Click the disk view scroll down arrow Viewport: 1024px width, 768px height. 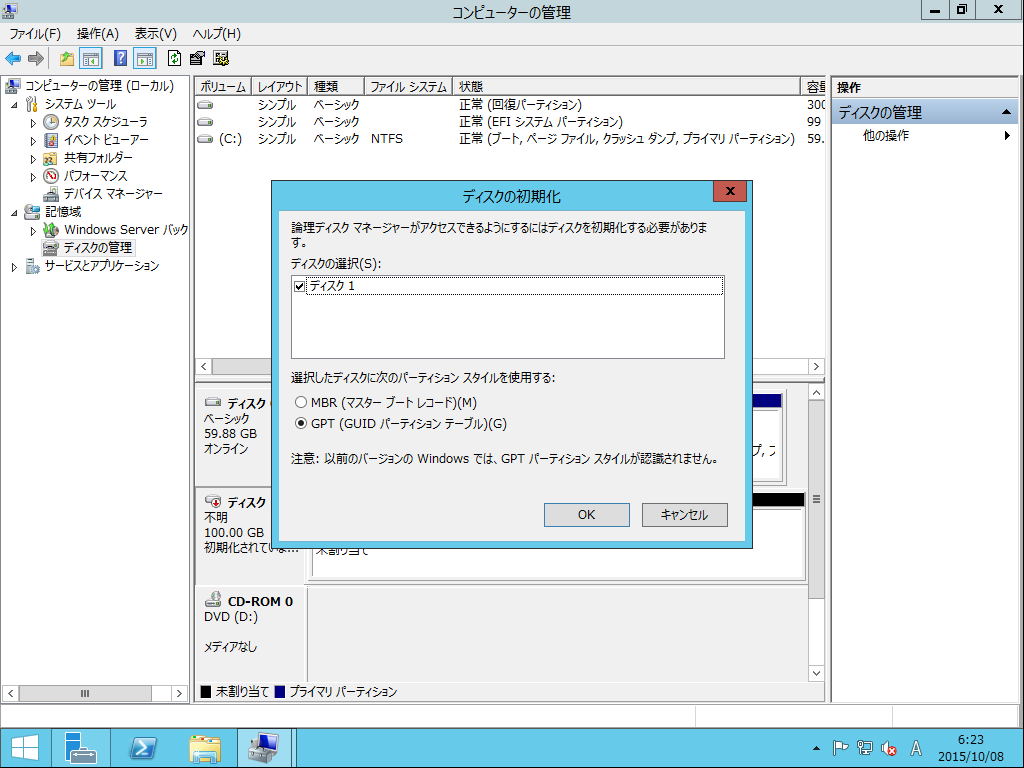coord(816,673)
